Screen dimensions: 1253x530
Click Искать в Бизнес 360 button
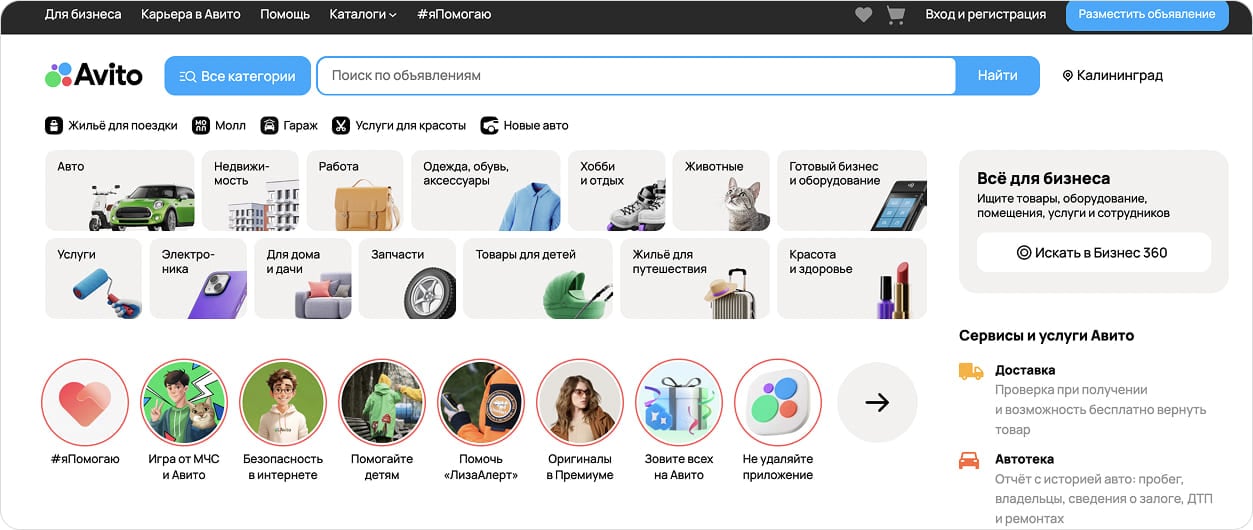tap(1094, 253)
